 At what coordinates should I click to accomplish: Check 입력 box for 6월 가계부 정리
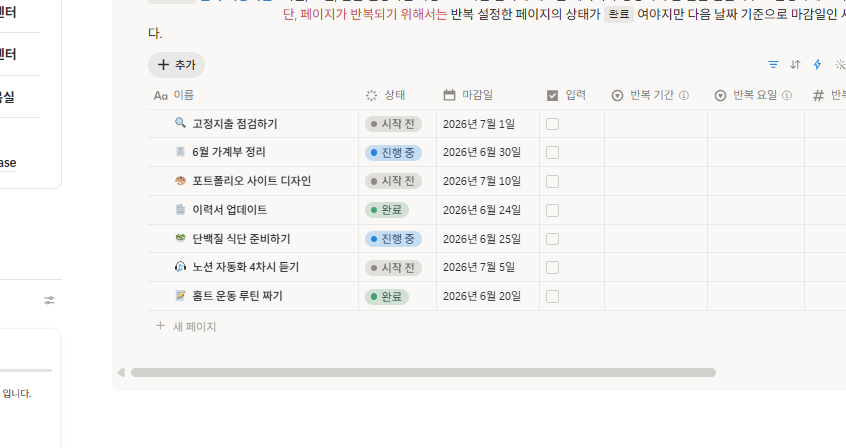click(x=552, y=153)
